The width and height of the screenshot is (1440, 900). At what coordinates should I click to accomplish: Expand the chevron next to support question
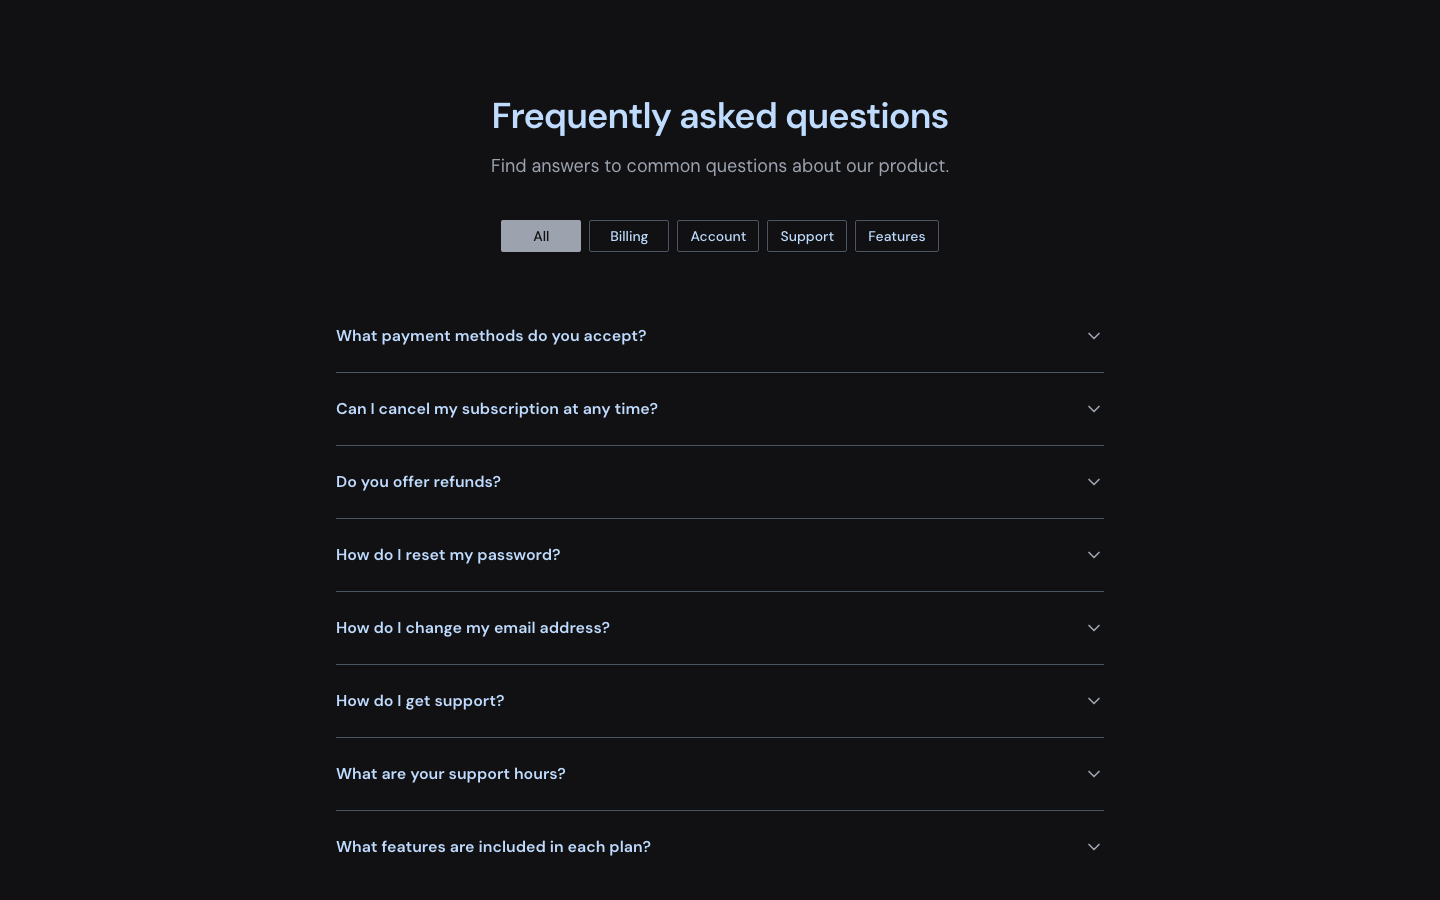click(x=1094, y=701)
